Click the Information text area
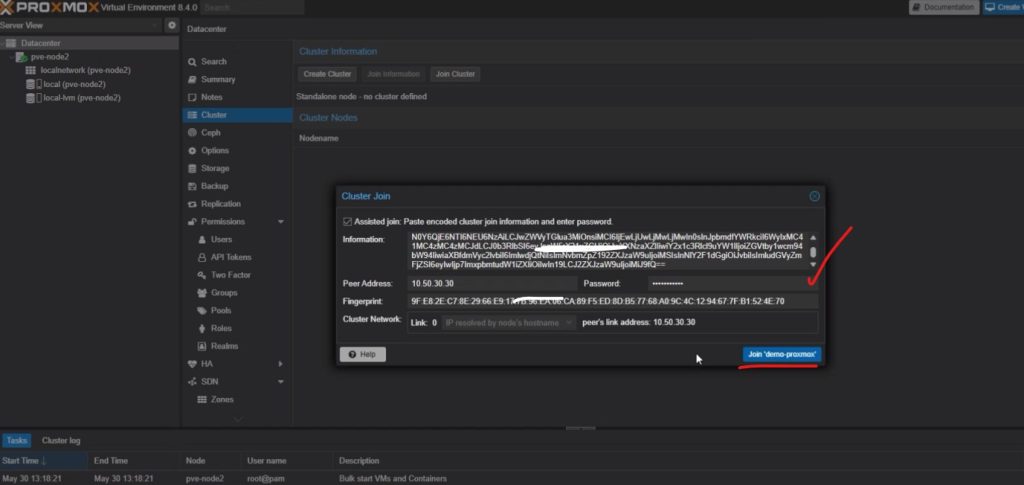1024x485 pixels. coord(608,251)
